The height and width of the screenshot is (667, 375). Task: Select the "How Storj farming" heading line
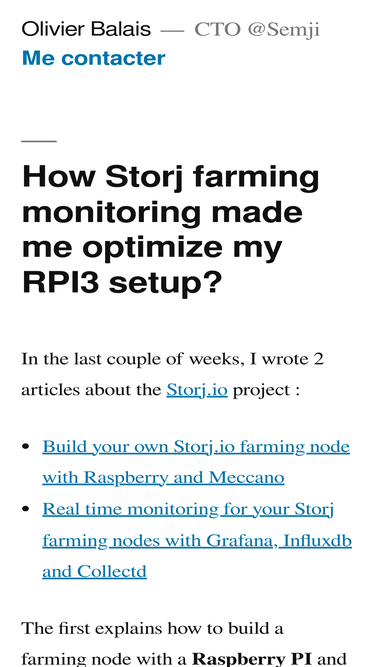pos(170,177)
